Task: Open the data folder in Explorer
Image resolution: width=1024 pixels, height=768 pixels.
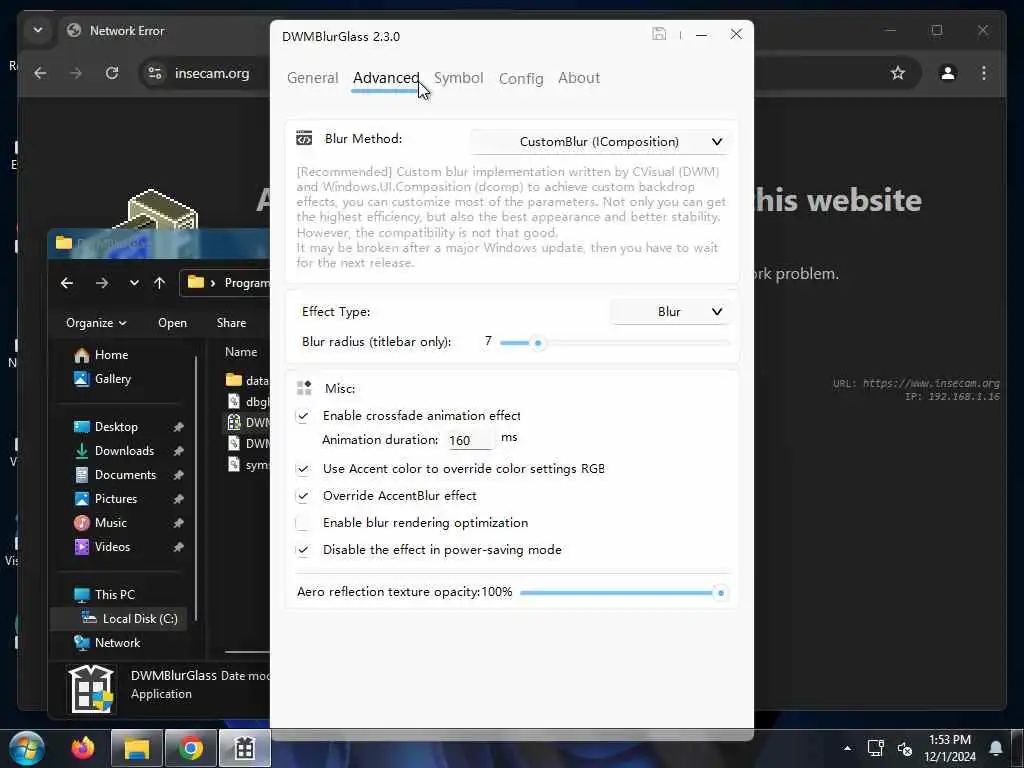Action: pos(247,380)
